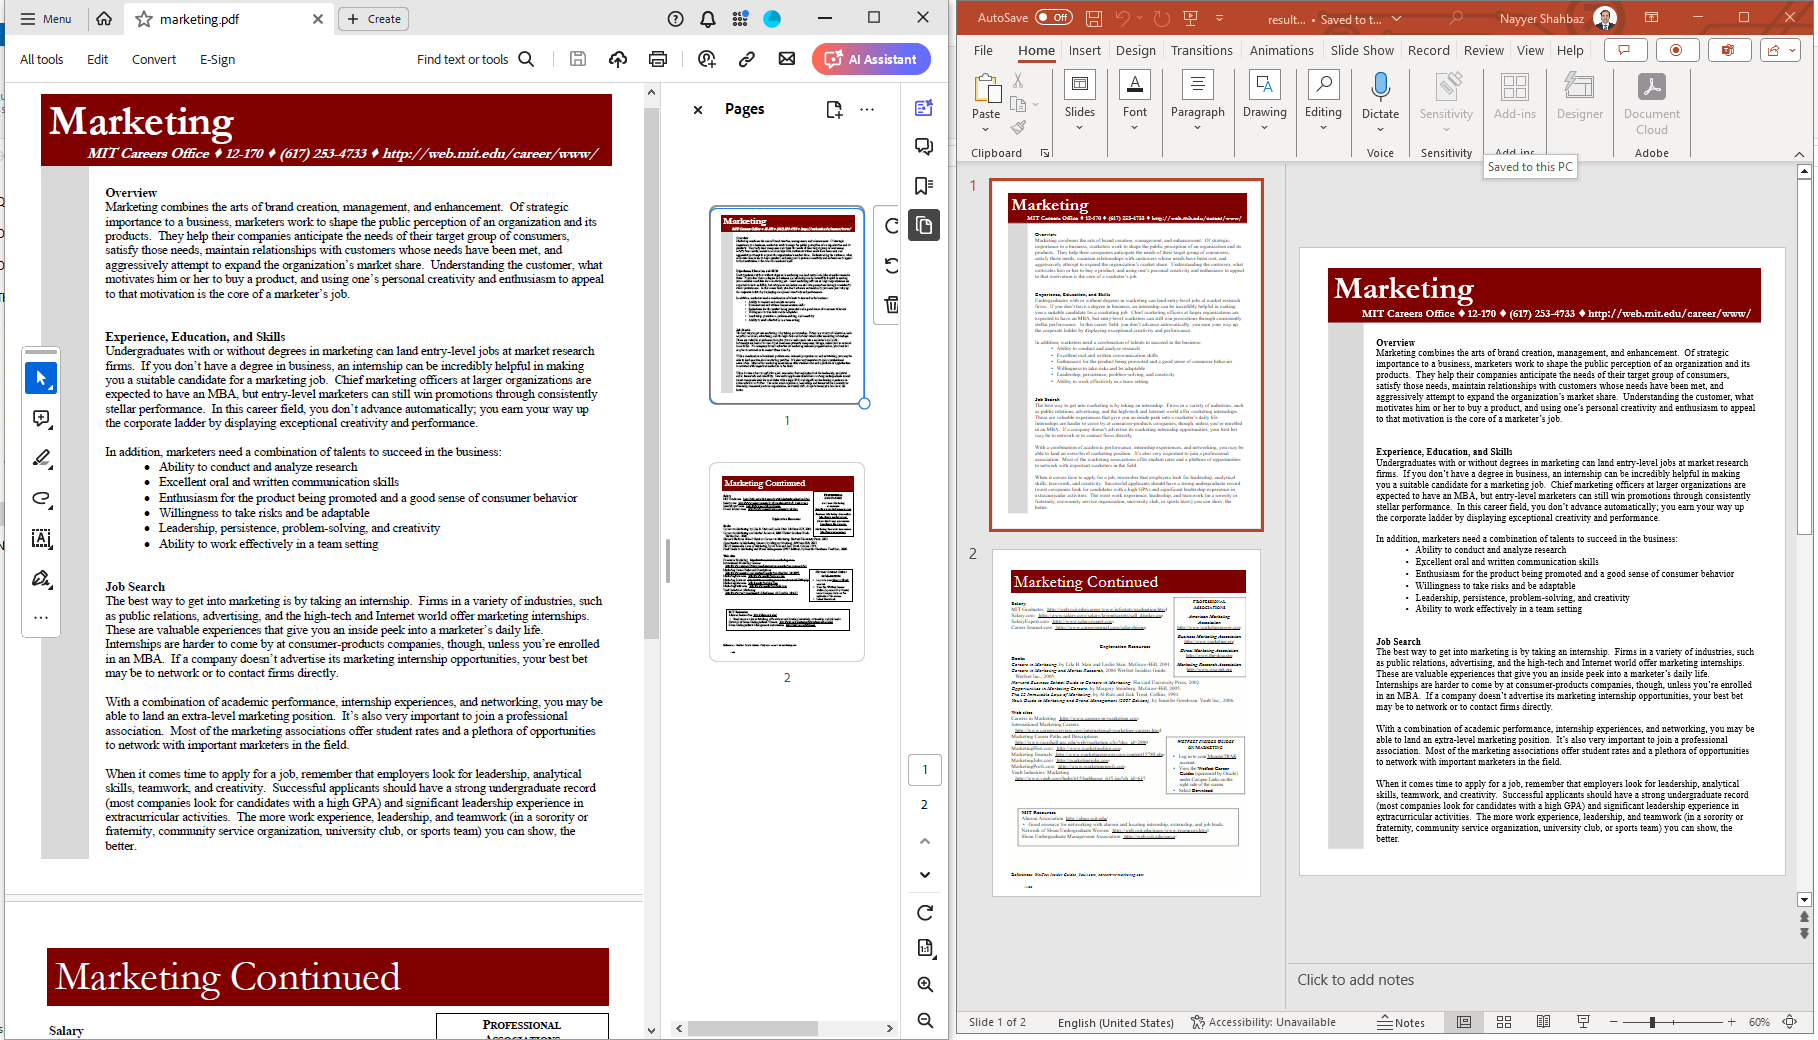Screen dimensions: 1818x1040
Task: Open Format Painter in PowerPoint clipboard
Action: (1018, 127)
